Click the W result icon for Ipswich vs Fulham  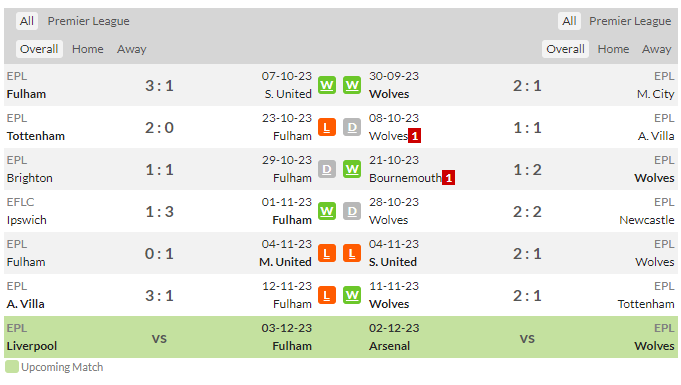click(x=327, y=212)
